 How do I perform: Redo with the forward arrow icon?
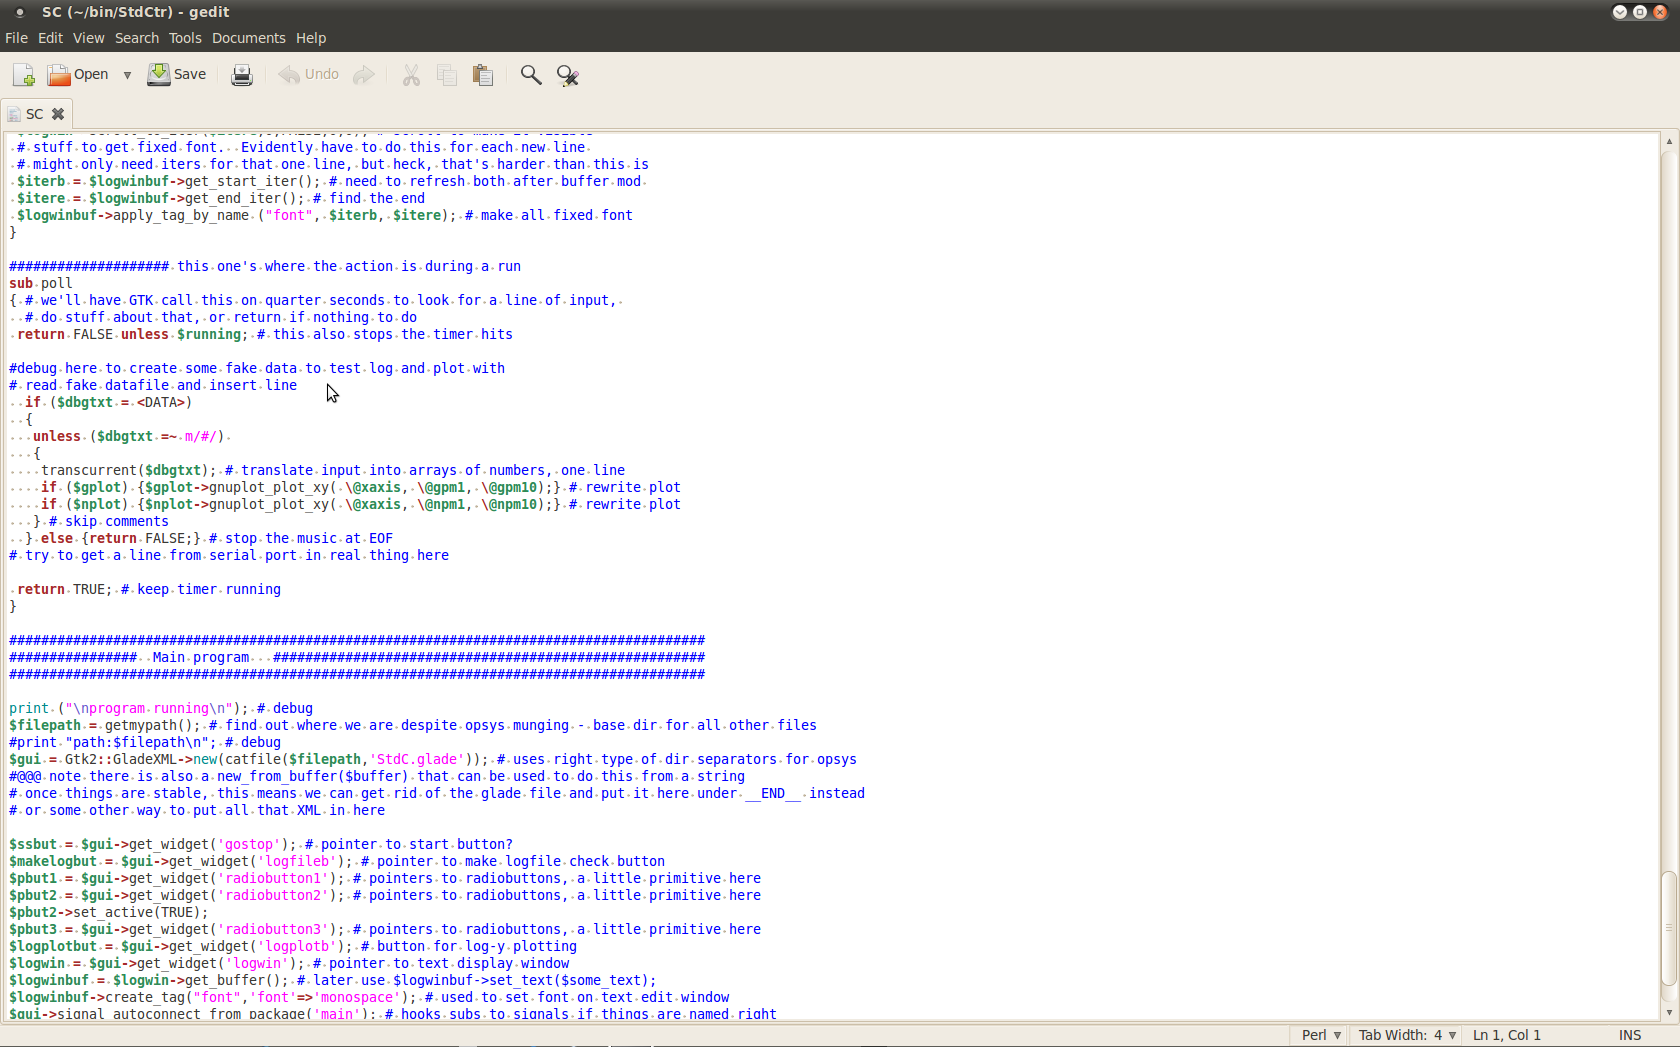pyautogui.click(x=364, y=75)
